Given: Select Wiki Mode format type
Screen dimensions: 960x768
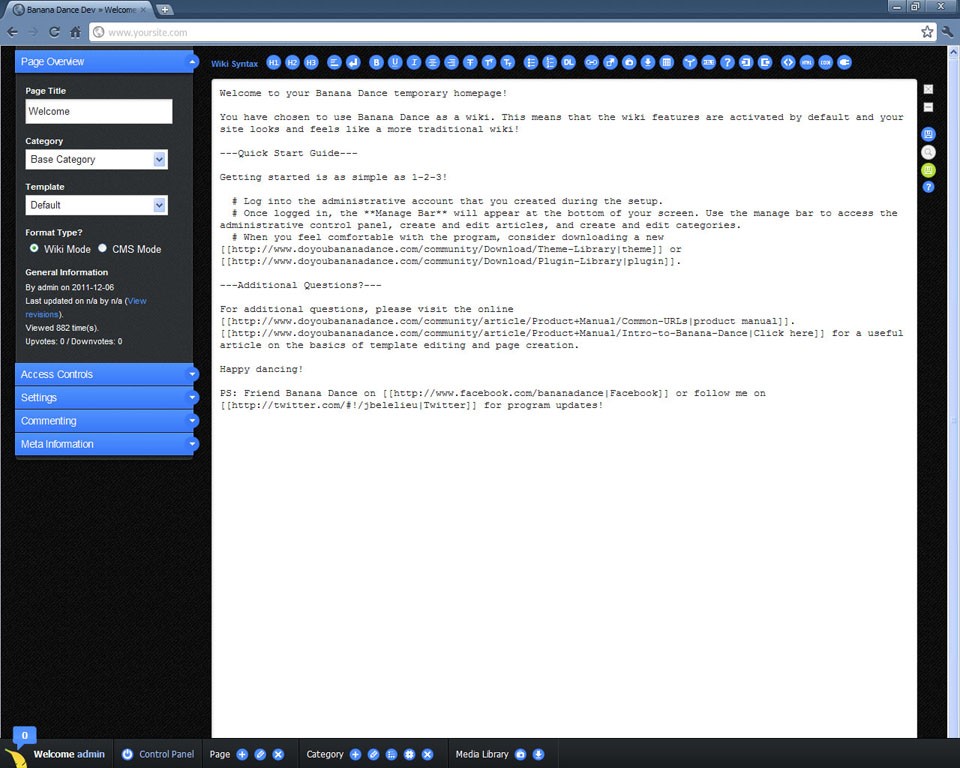Looking at the screenshot, I should pyautogui.click(x=34, y=248).
